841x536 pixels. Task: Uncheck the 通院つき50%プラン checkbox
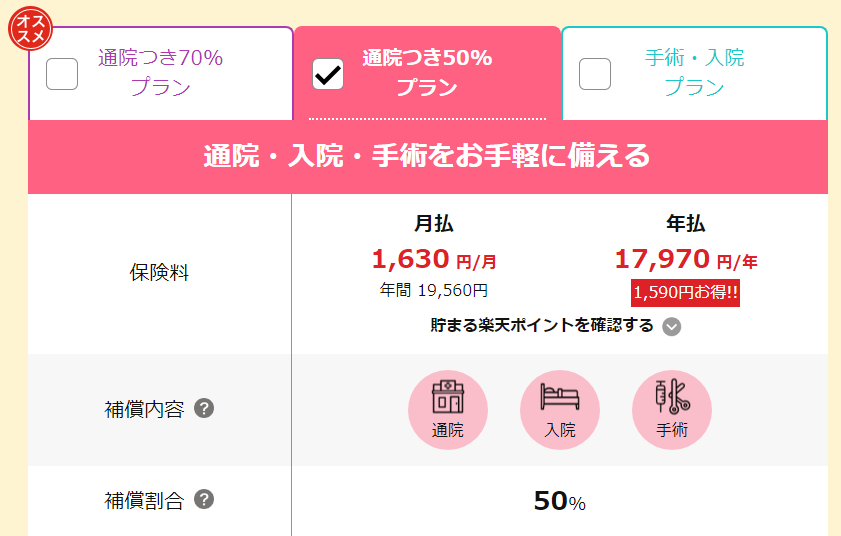[328, 74]
